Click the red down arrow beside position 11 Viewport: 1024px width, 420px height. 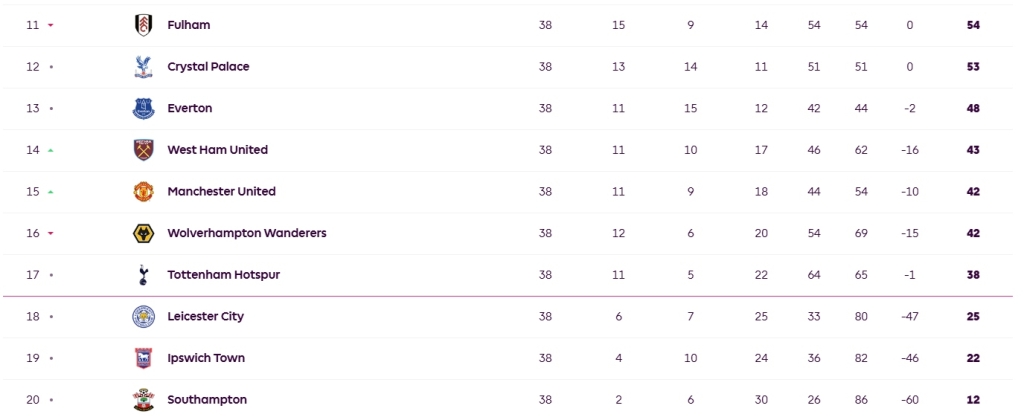(51, 25)
